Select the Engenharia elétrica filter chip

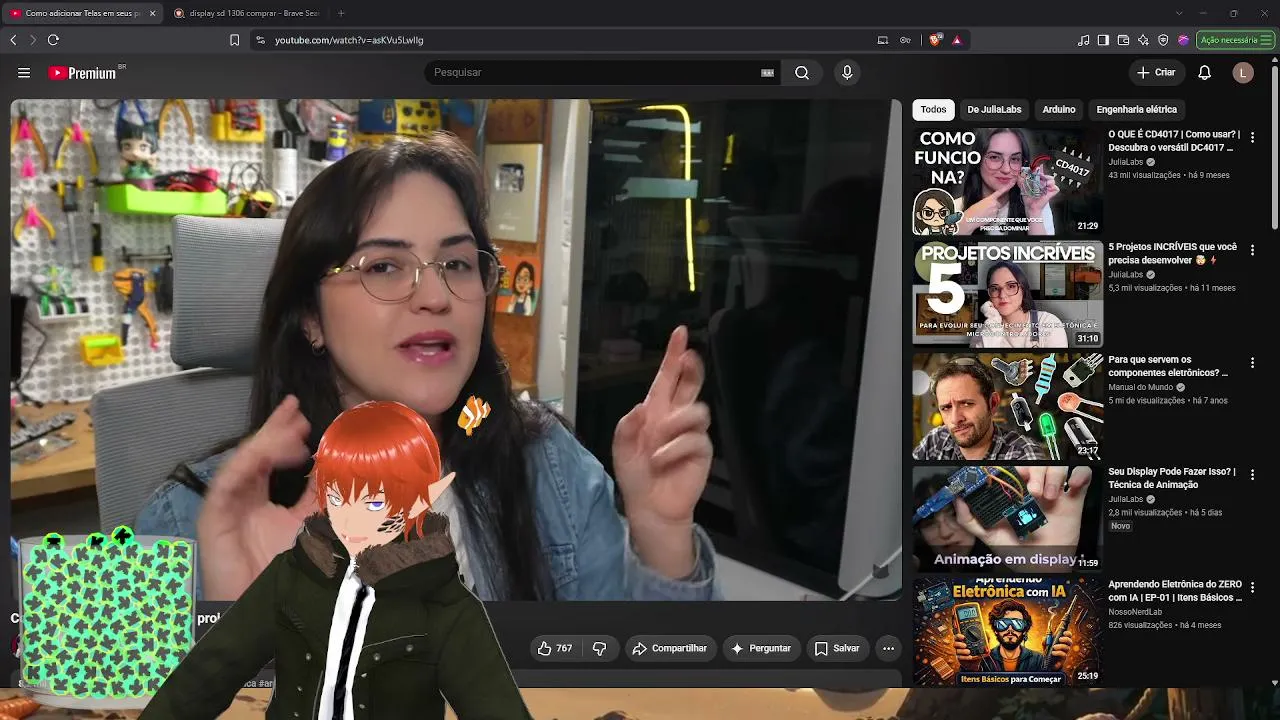(x=1137, y=110)
